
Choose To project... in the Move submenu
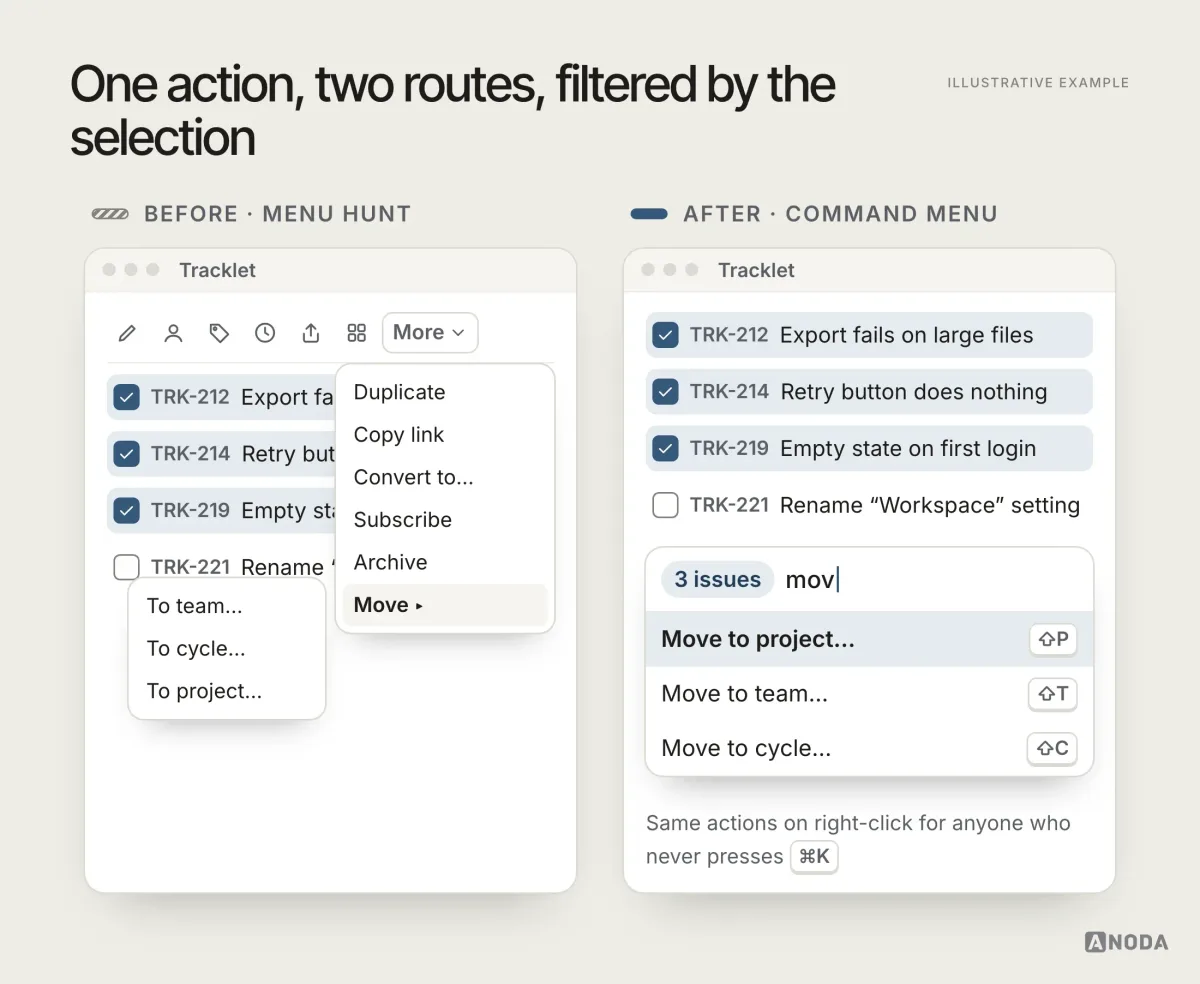(x=227, y=691)
